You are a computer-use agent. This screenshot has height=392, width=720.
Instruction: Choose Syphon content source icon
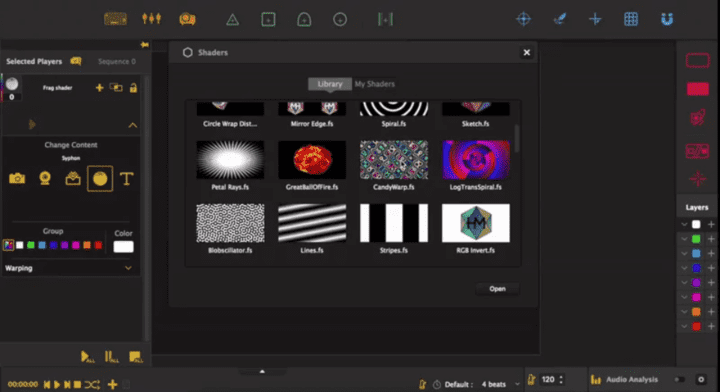tap(73, 178)
